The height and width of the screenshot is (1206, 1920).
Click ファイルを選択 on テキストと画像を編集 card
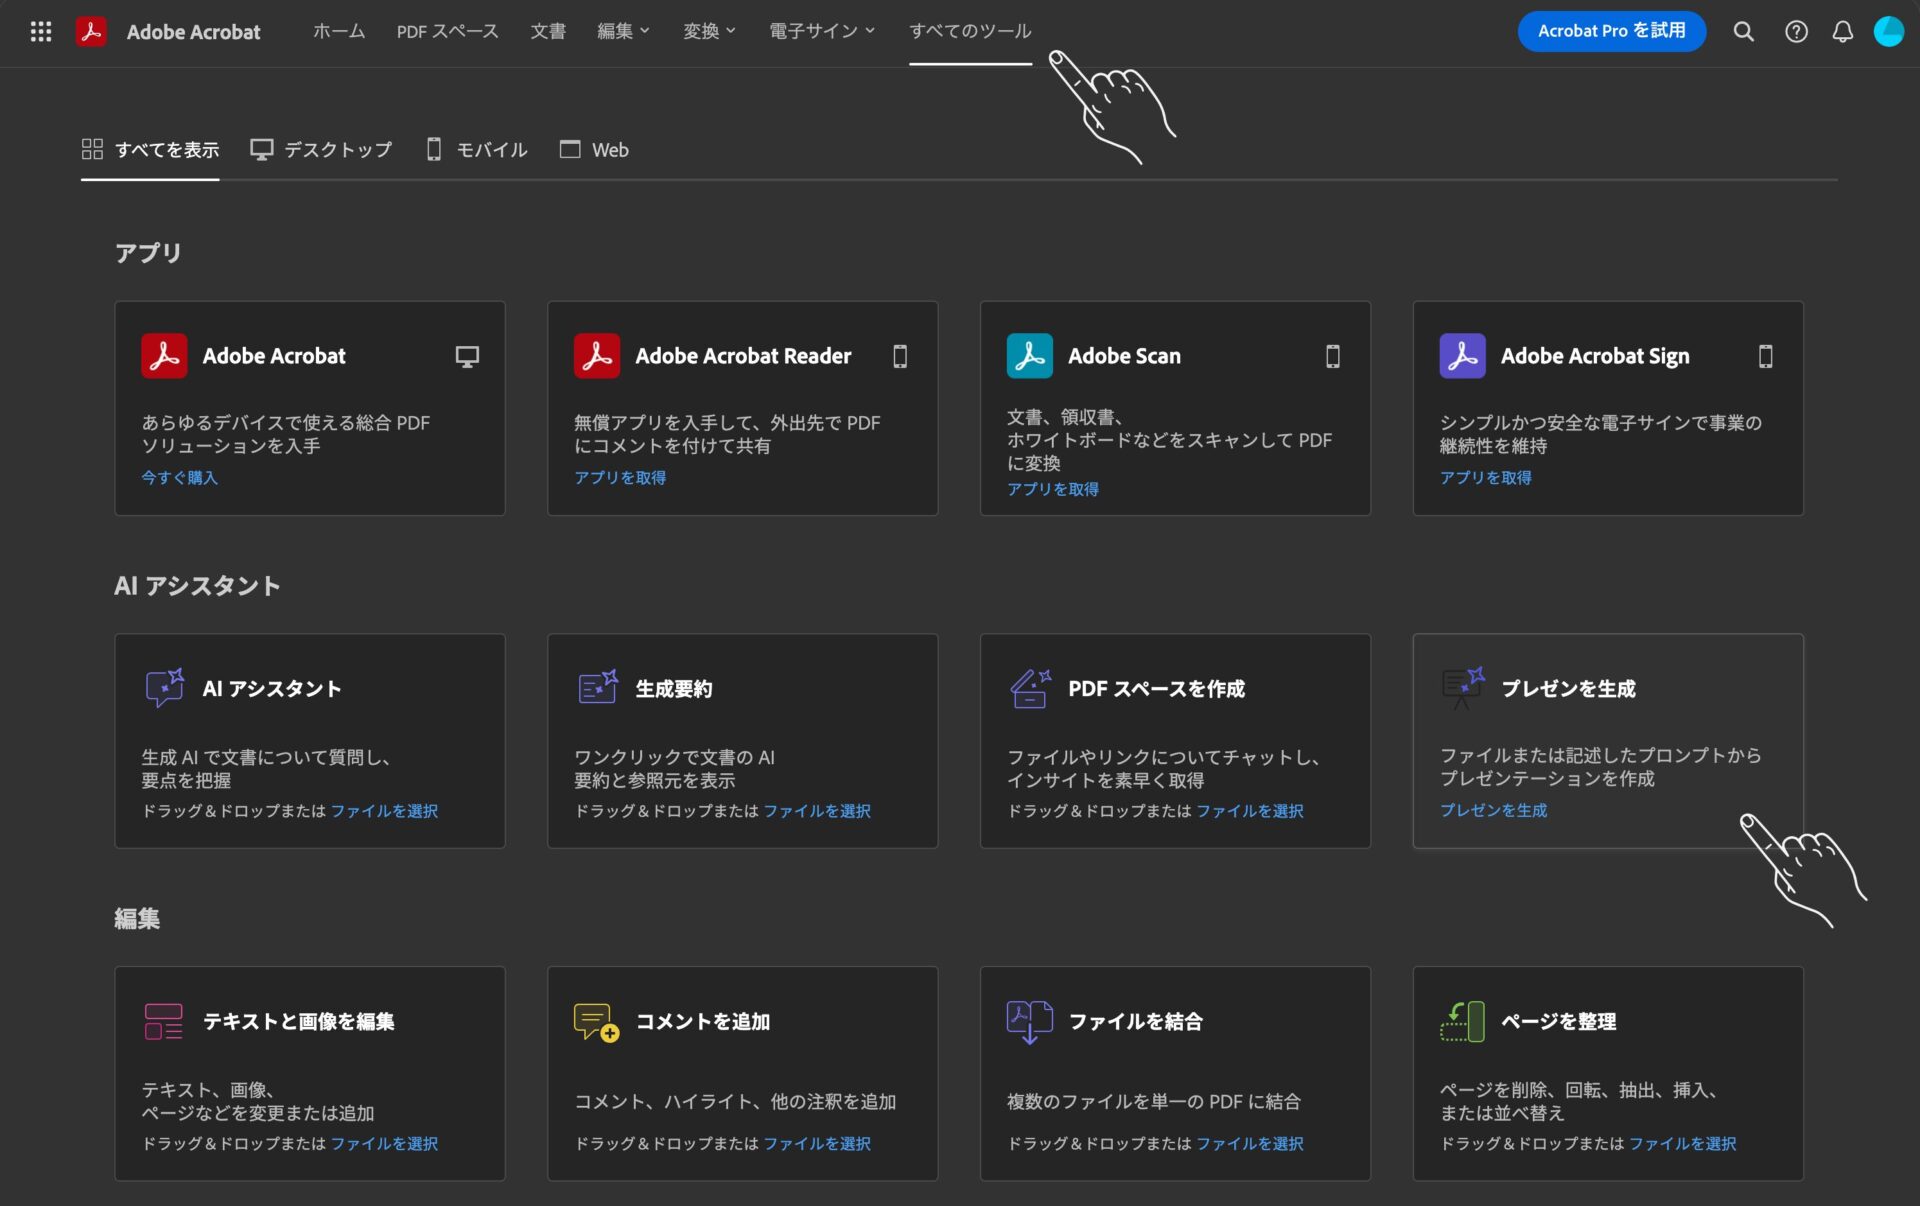click(x=384, y=1144)
